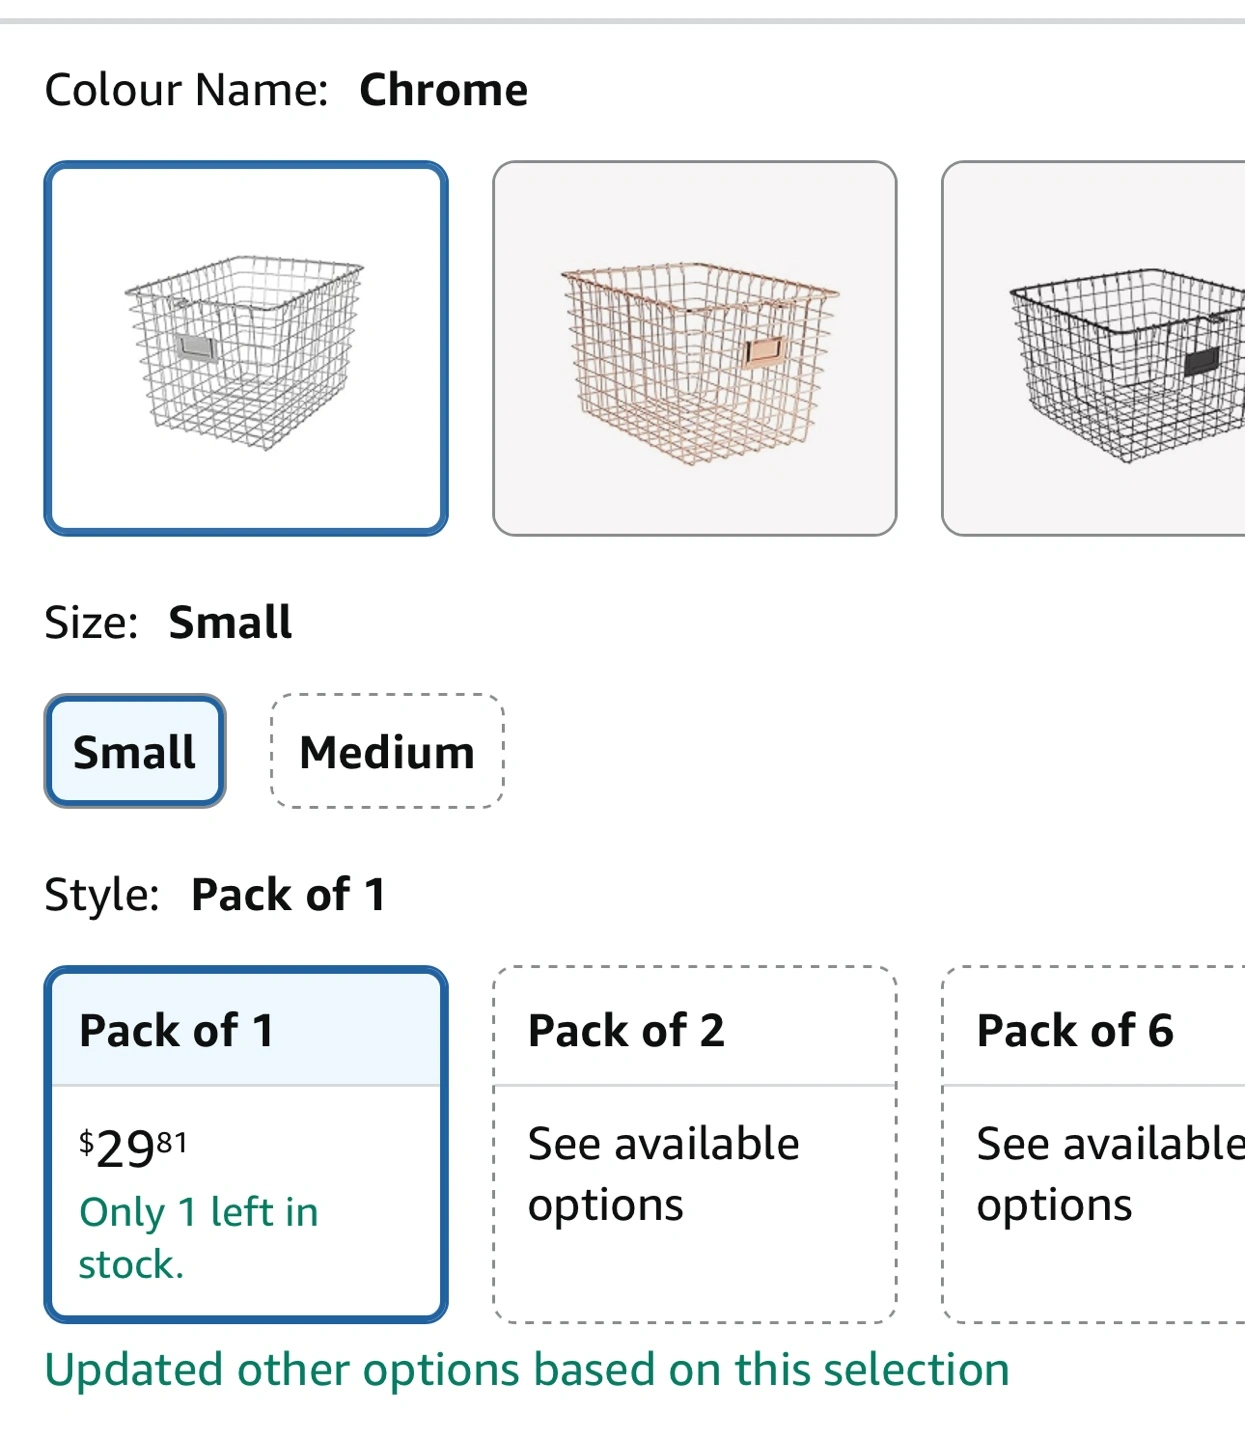The width and height of the screenshot is (1245, 1440).
Task: Click the bold Small text beside Size label
Action: (230, 622)
